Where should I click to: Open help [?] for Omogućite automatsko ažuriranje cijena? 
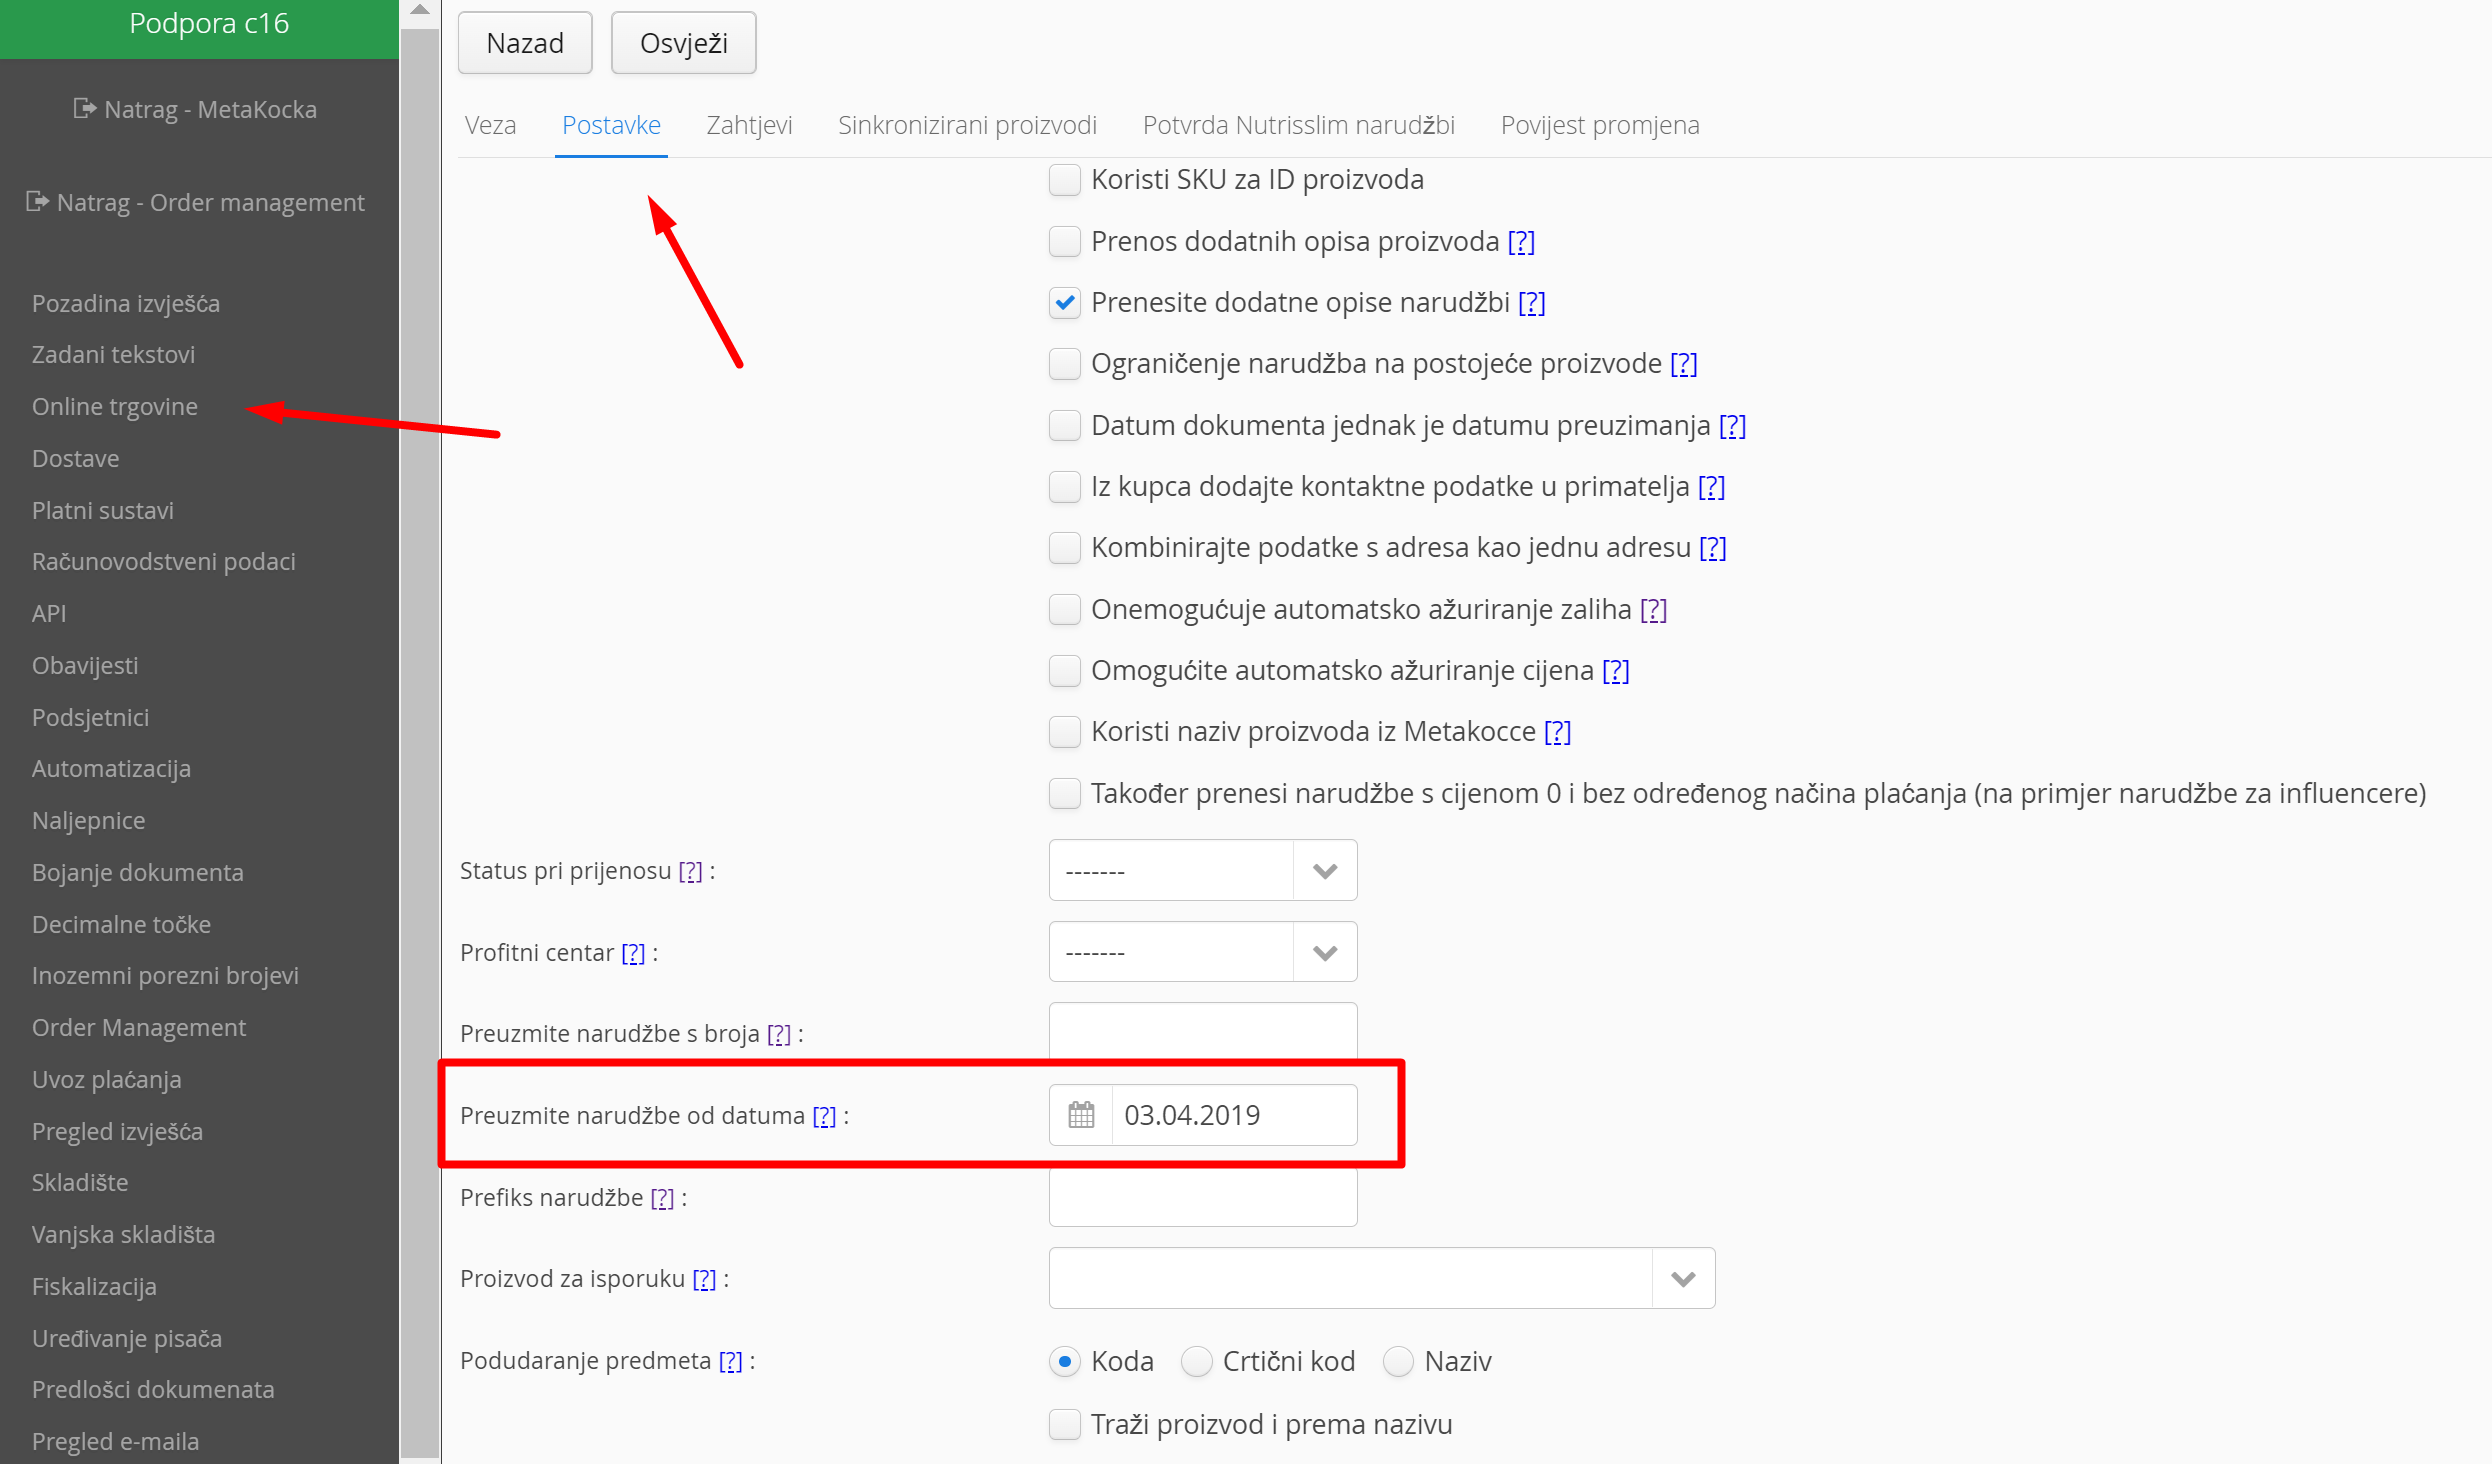1615,671
